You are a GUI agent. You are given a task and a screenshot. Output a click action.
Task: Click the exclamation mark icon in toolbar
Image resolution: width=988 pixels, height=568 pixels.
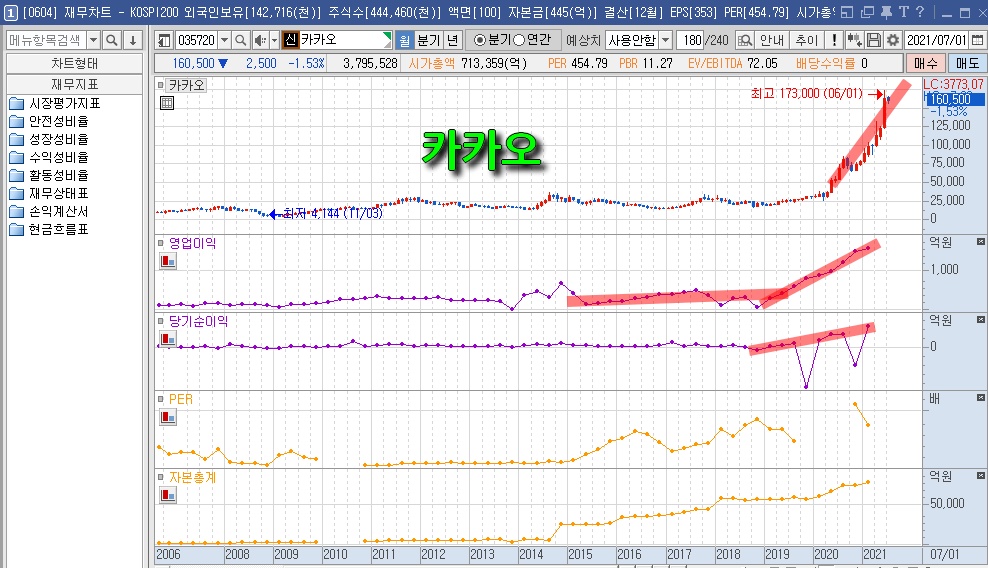[x=834, y=40]
